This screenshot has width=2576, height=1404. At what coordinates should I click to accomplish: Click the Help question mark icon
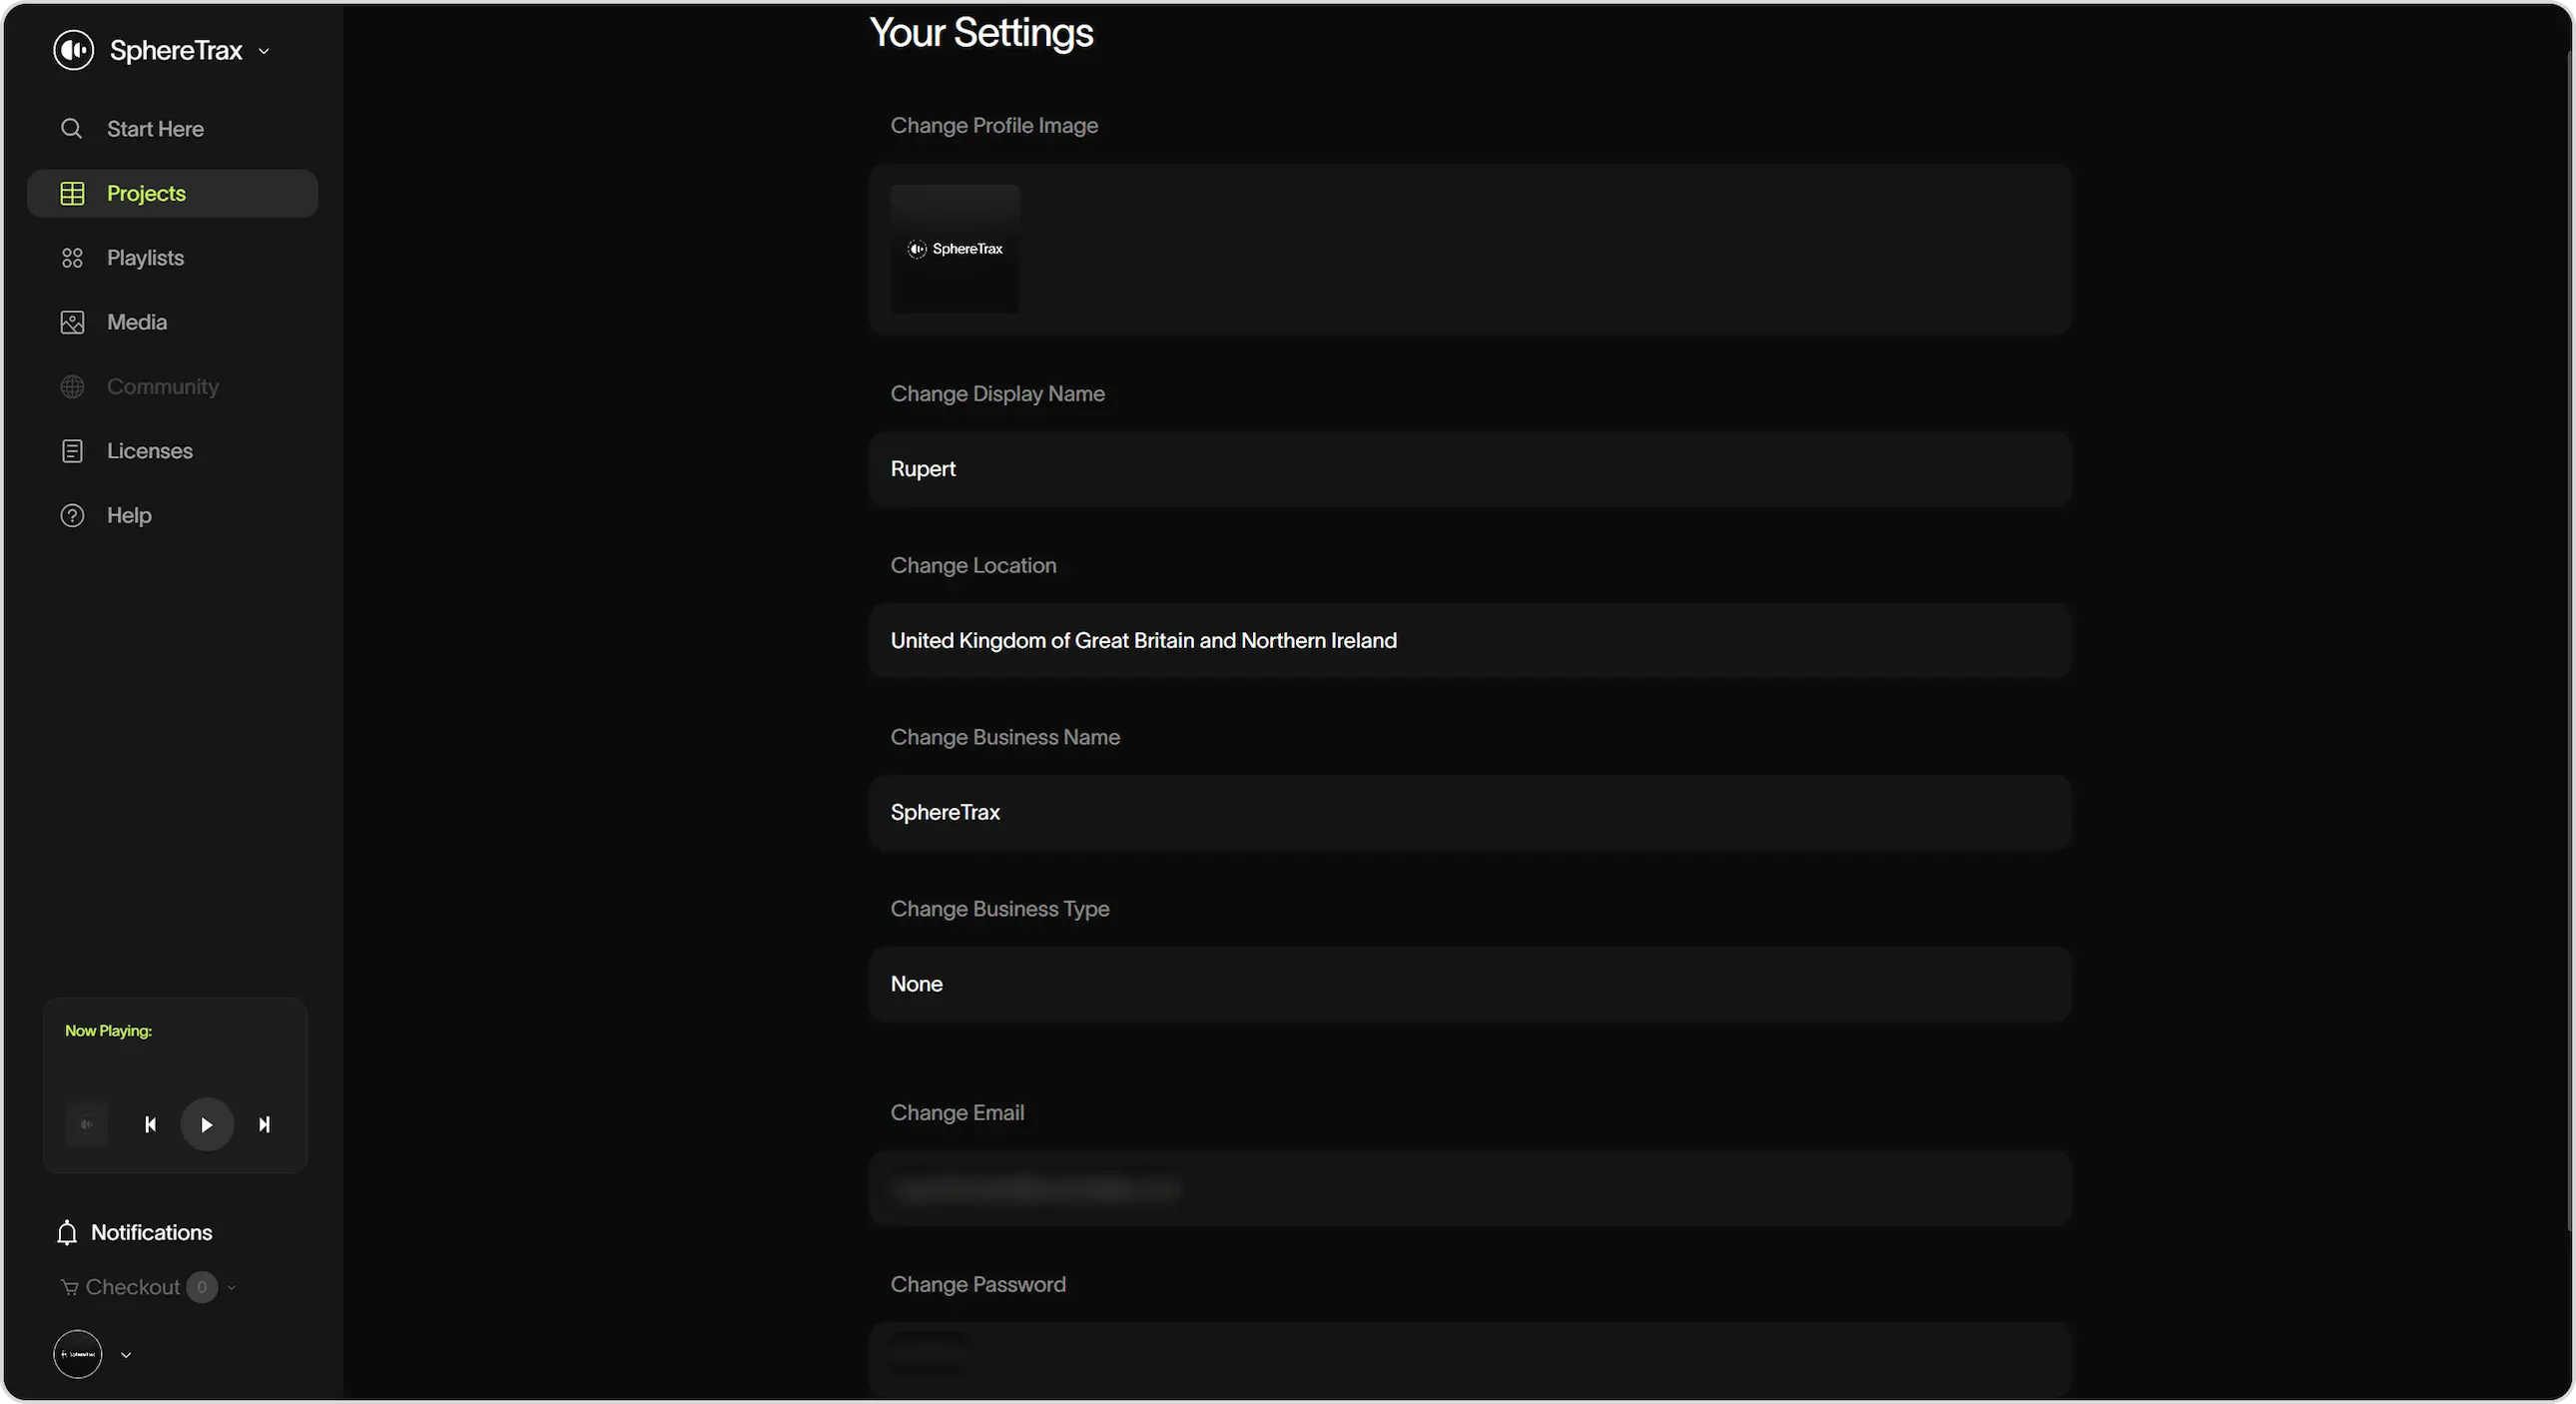[72, 515]
